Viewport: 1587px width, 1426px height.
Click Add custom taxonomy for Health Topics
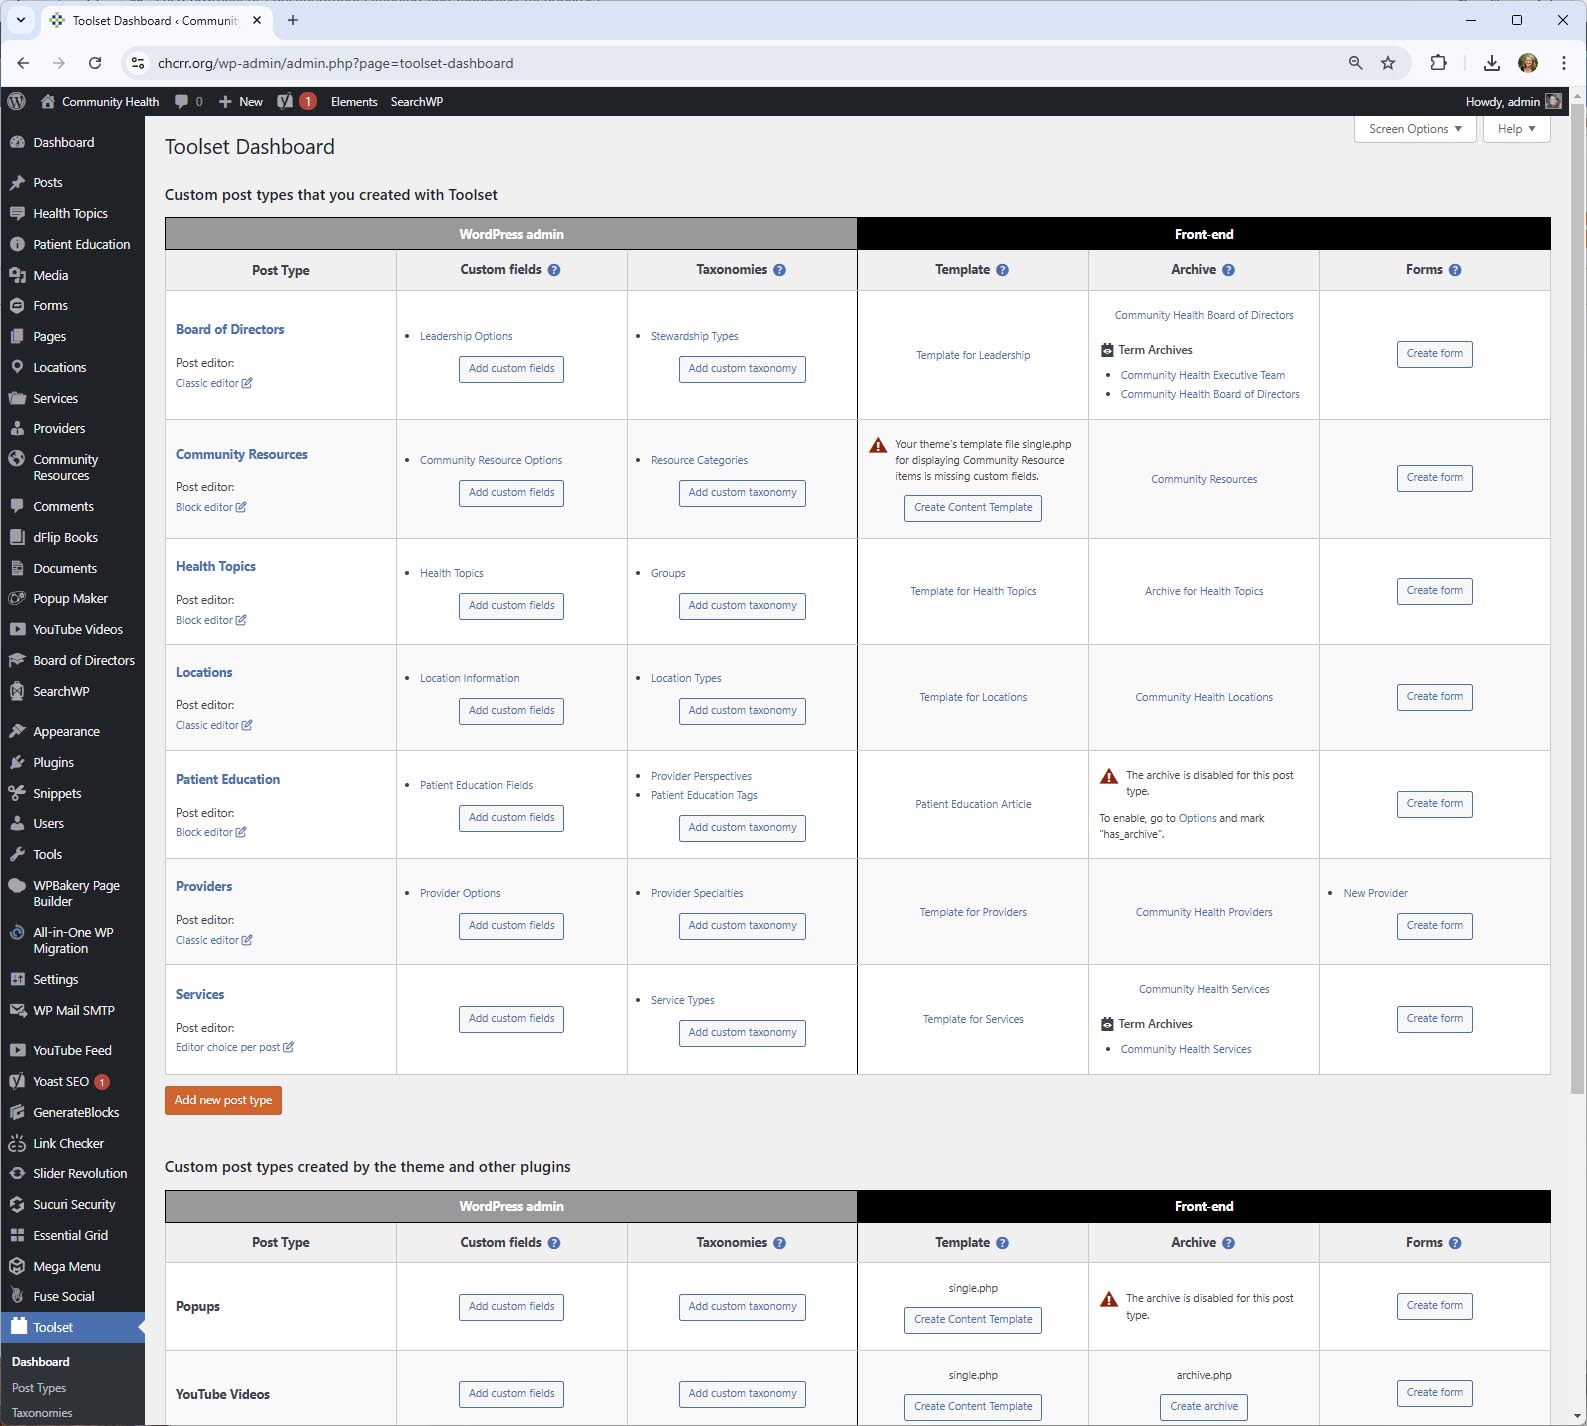[742, 606]
